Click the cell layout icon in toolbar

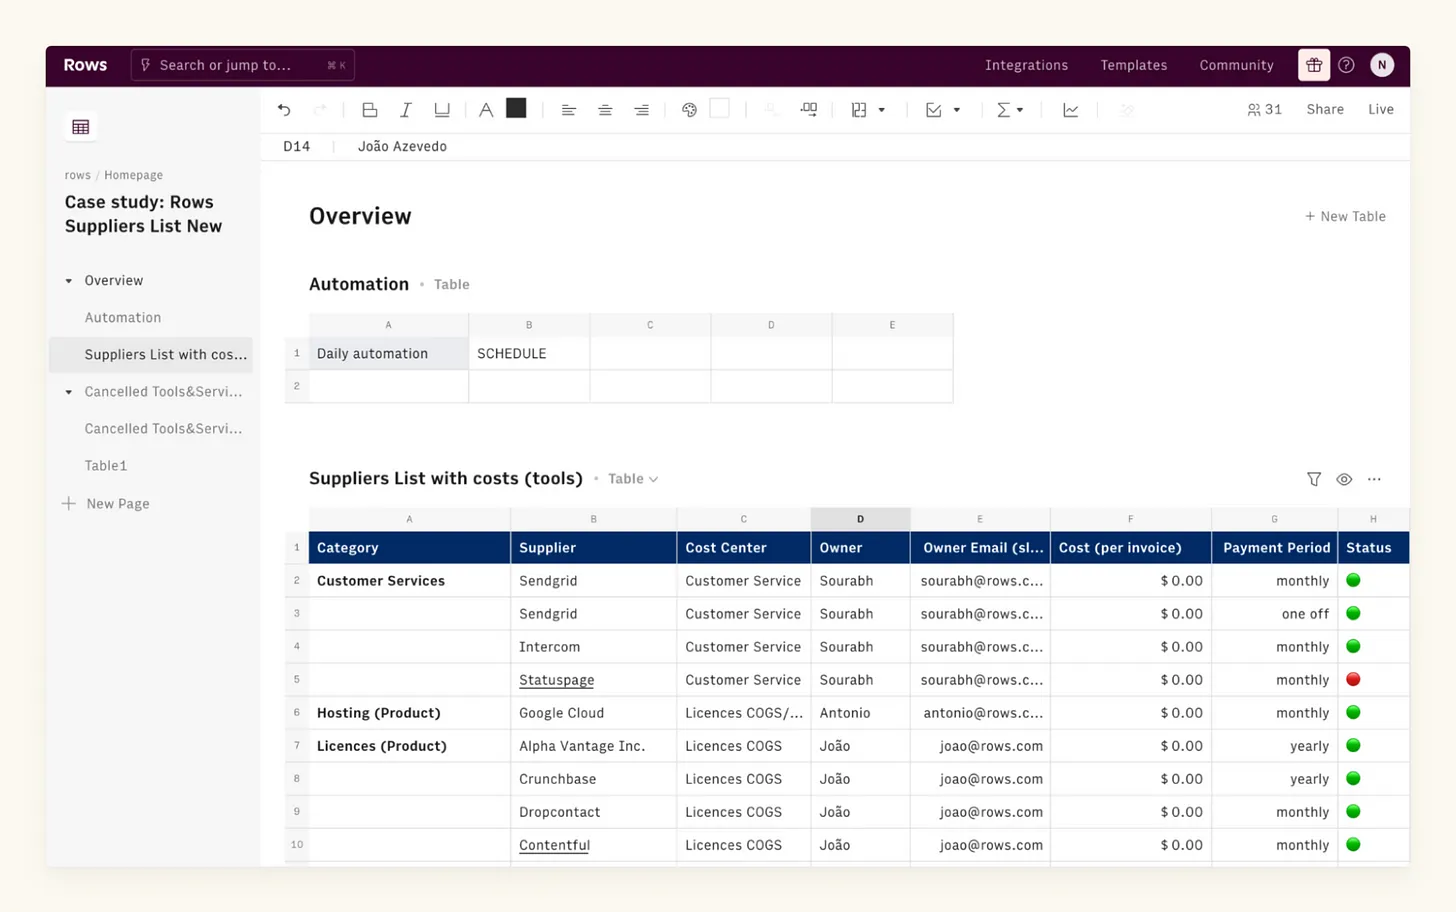[x=859, y=110]
